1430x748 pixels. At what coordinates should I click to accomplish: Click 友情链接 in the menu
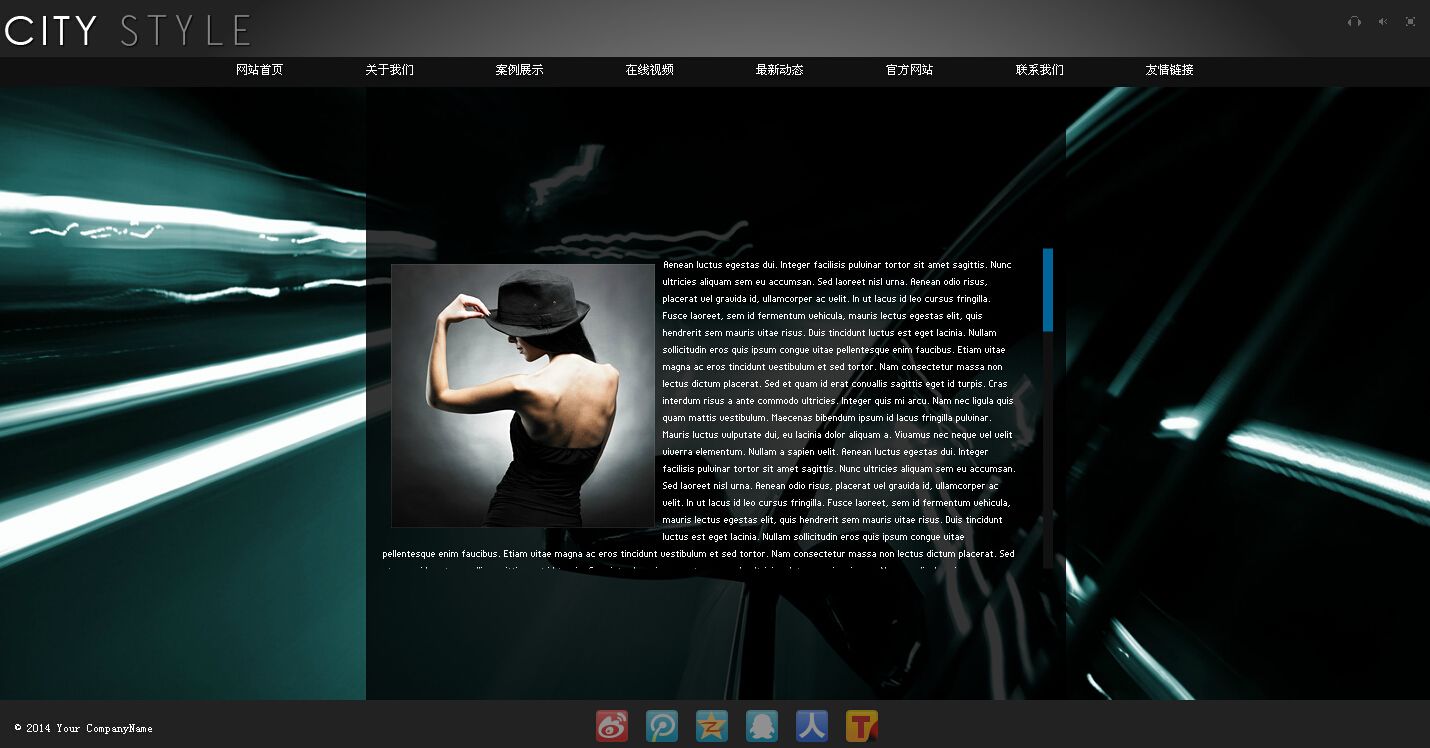tap(1169, 70)
